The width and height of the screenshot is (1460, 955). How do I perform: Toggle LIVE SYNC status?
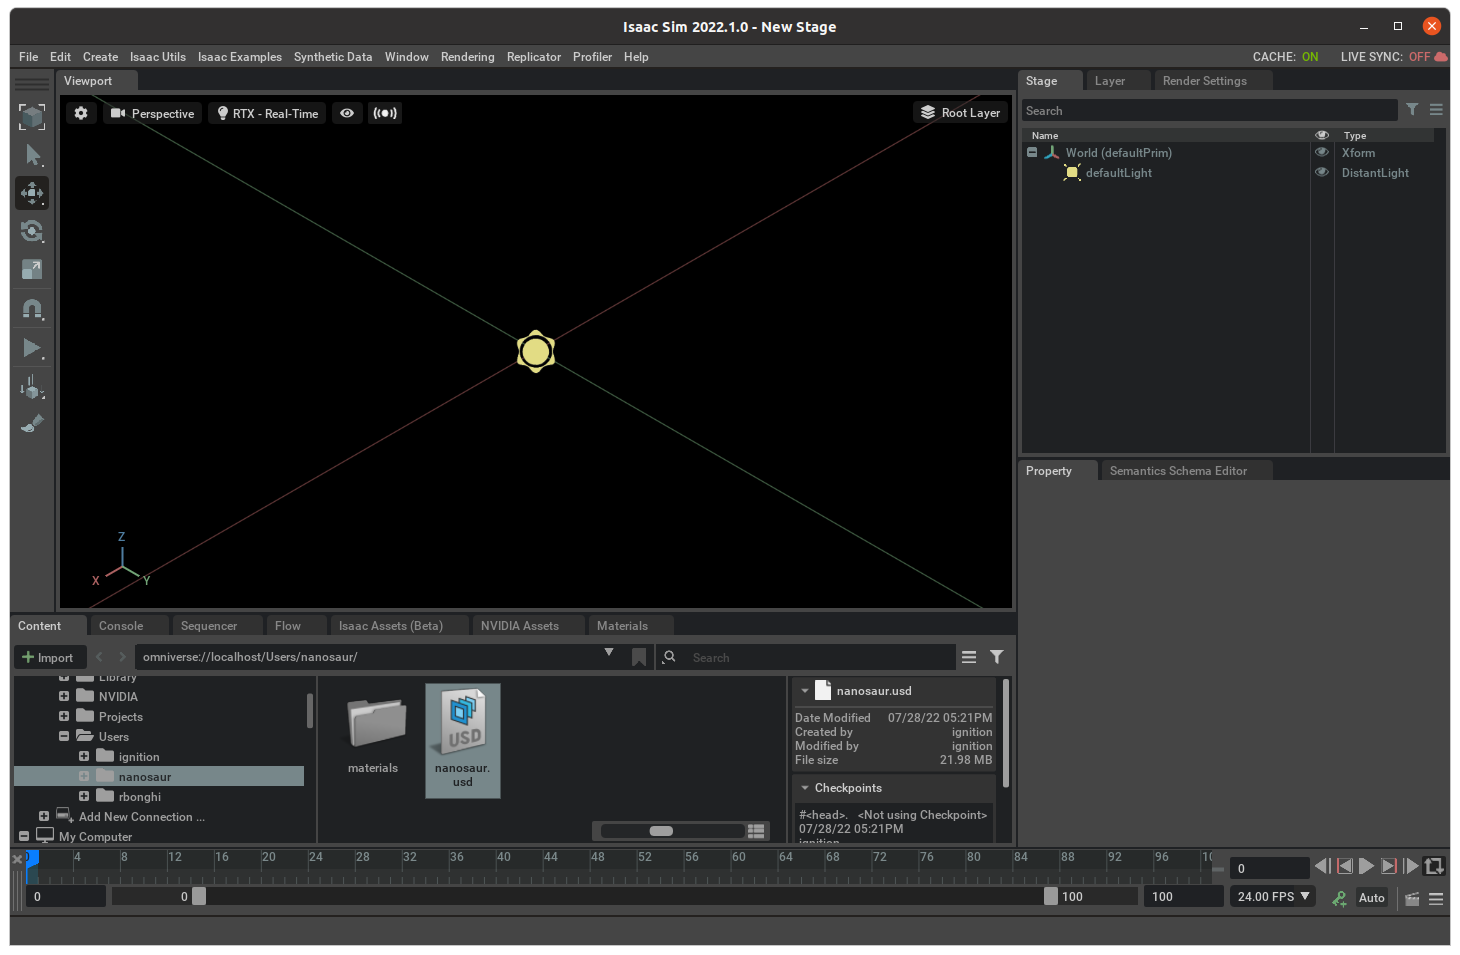click(x=1393, y=57)
